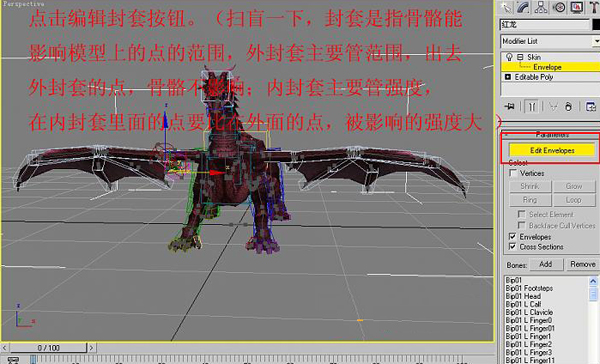Click the frame 0 marker on the track bar

33,360
